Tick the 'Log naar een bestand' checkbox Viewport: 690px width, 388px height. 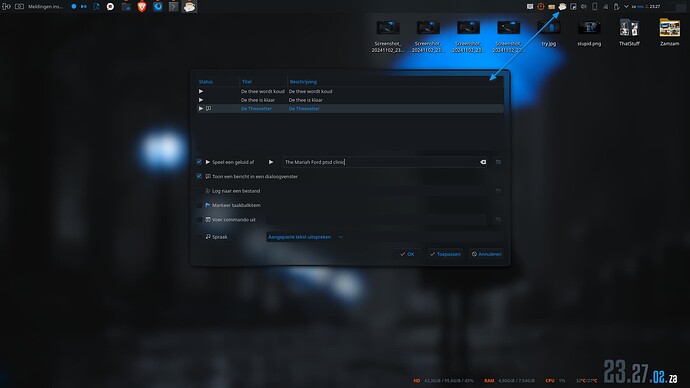click(x=199, y=191)
